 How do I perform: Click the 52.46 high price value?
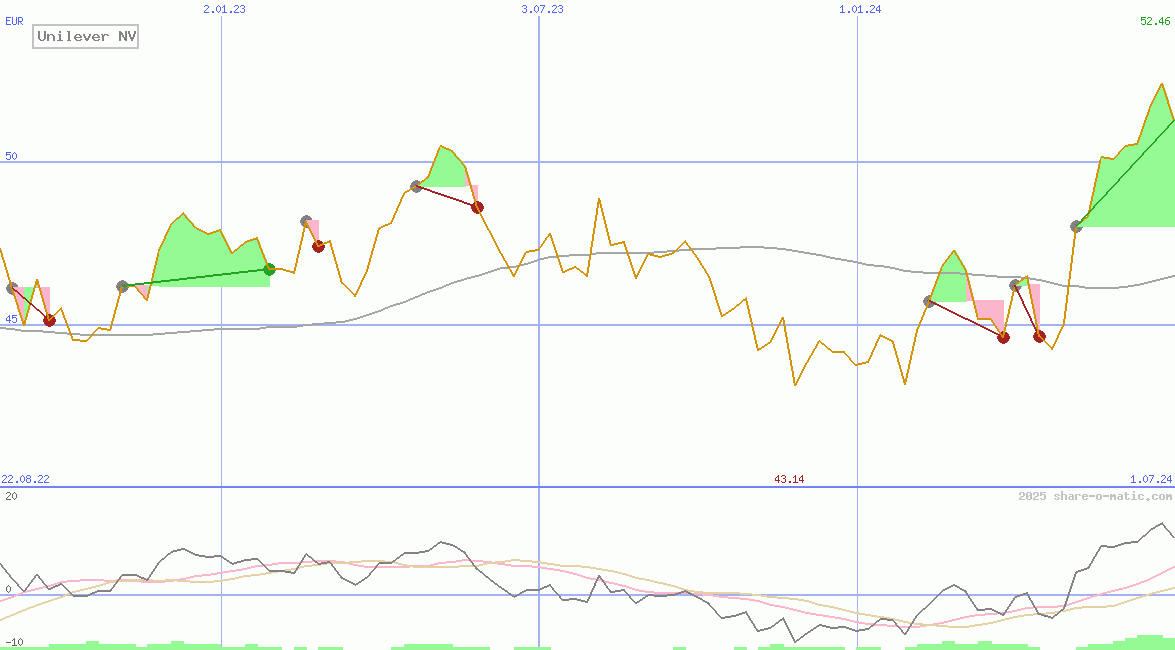(x=1155, y=21)
